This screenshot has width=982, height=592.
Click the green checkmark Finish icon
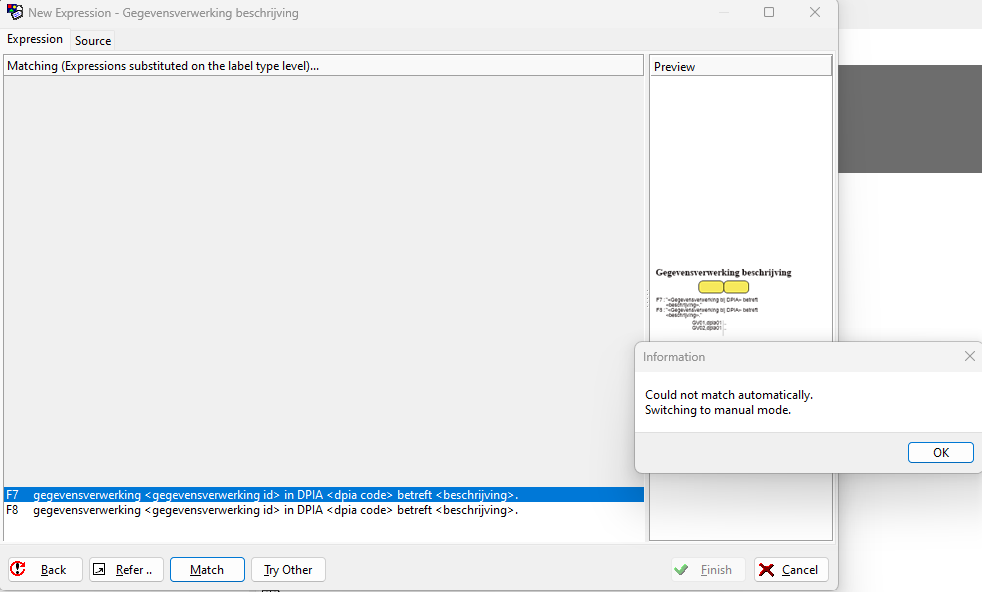681,569
